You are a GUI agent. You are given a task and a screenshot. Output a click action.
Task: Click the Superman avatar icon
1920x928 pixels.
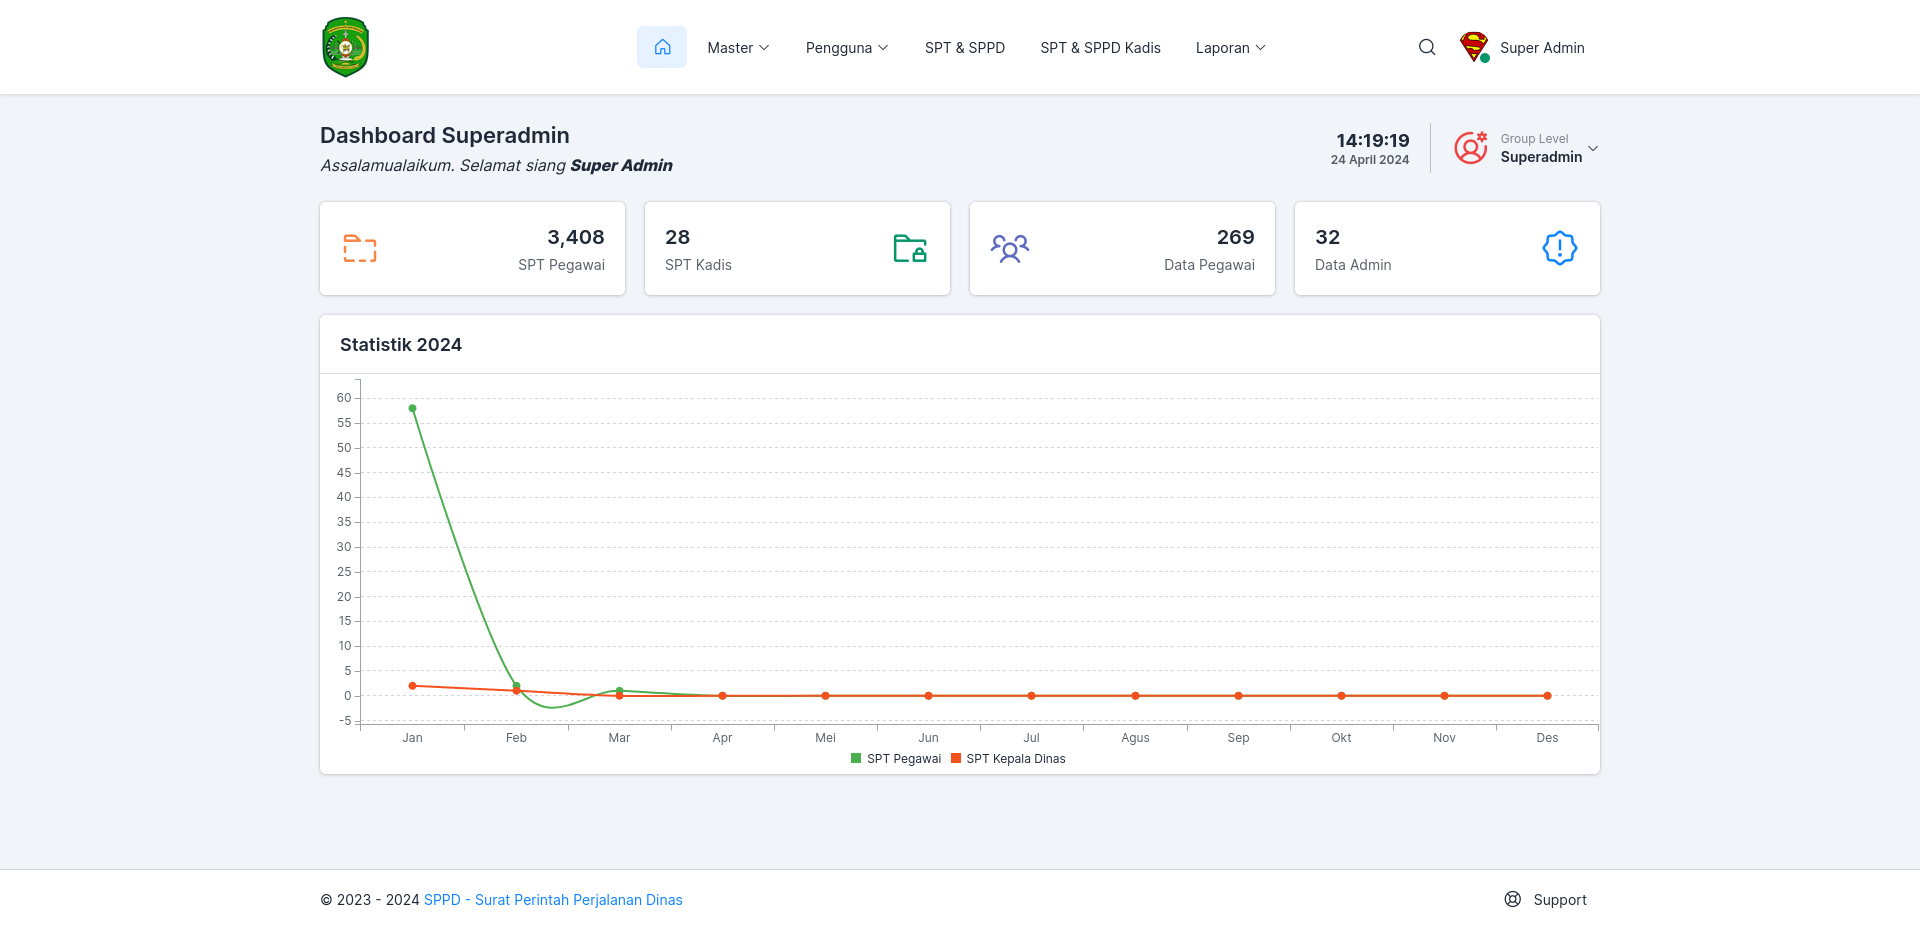pos(1474,47)
